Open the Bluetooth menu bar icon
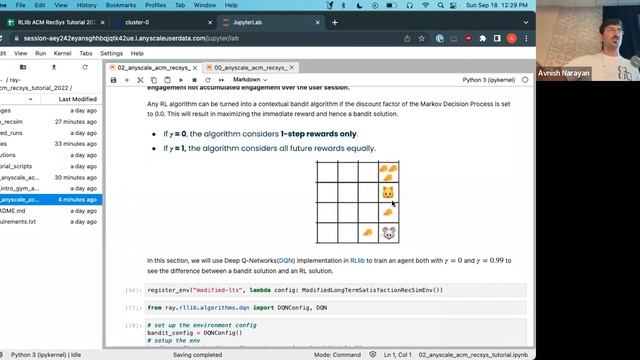The image size is (640, 360). (x=343, y=5)
